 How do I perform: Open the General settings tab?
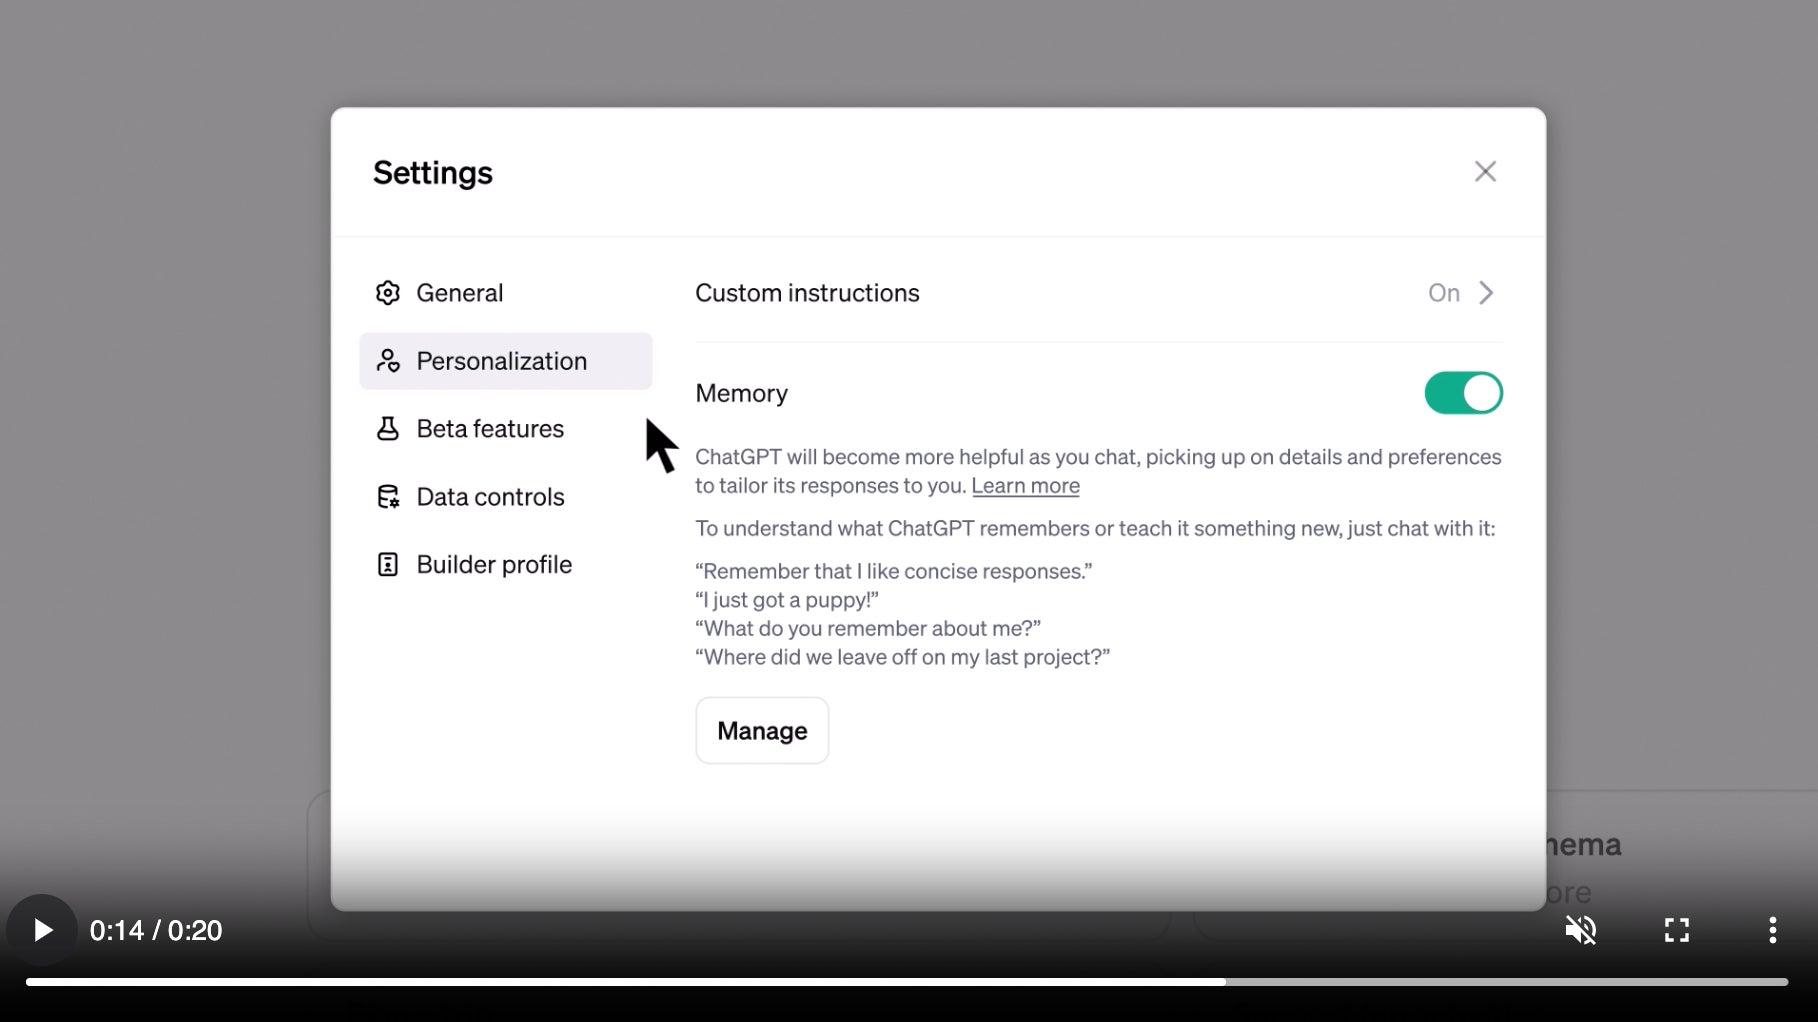pos(506,293)
